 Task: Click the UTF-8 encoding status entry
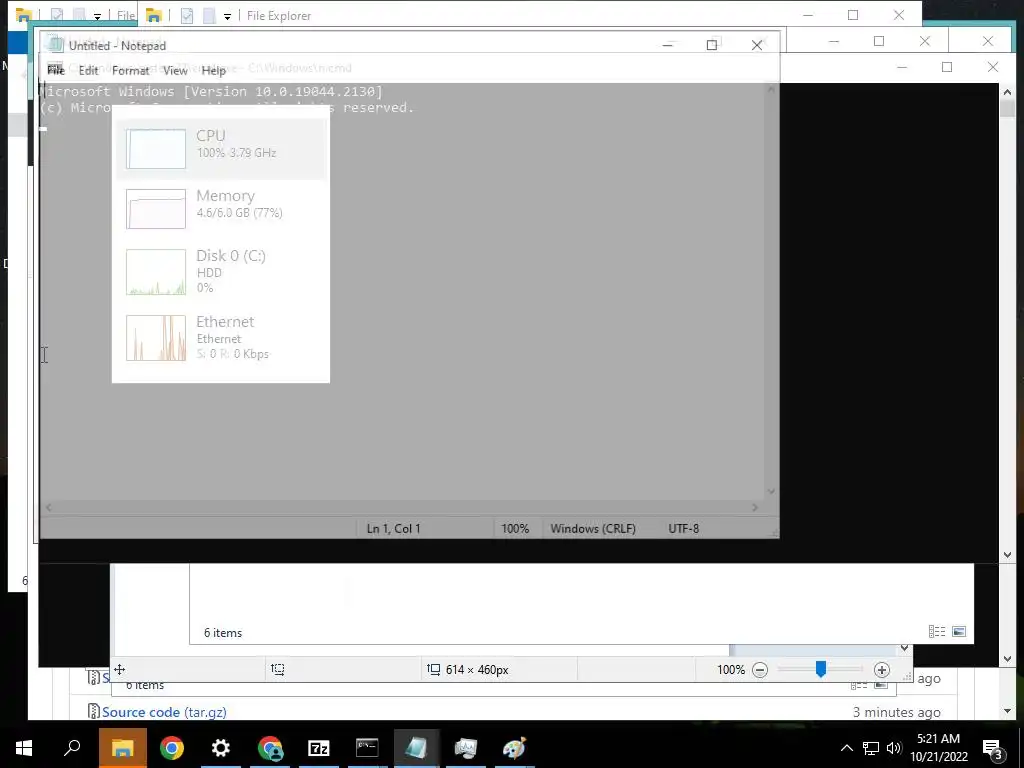683,528
